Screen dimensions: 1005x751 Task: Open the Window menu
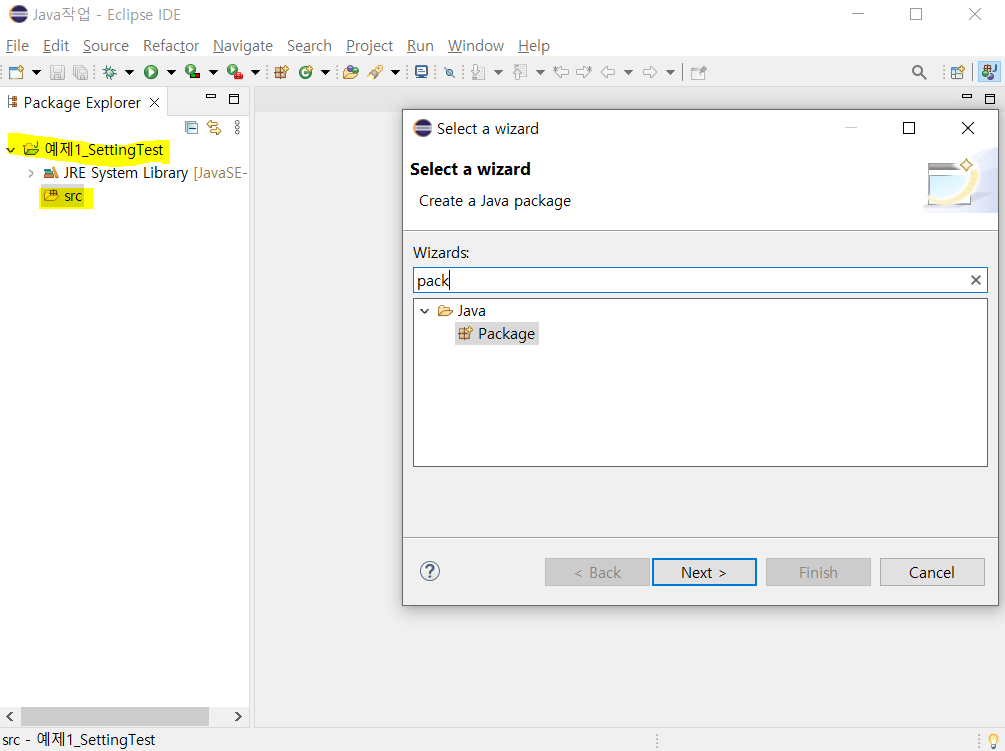click(x=476, y=46)
